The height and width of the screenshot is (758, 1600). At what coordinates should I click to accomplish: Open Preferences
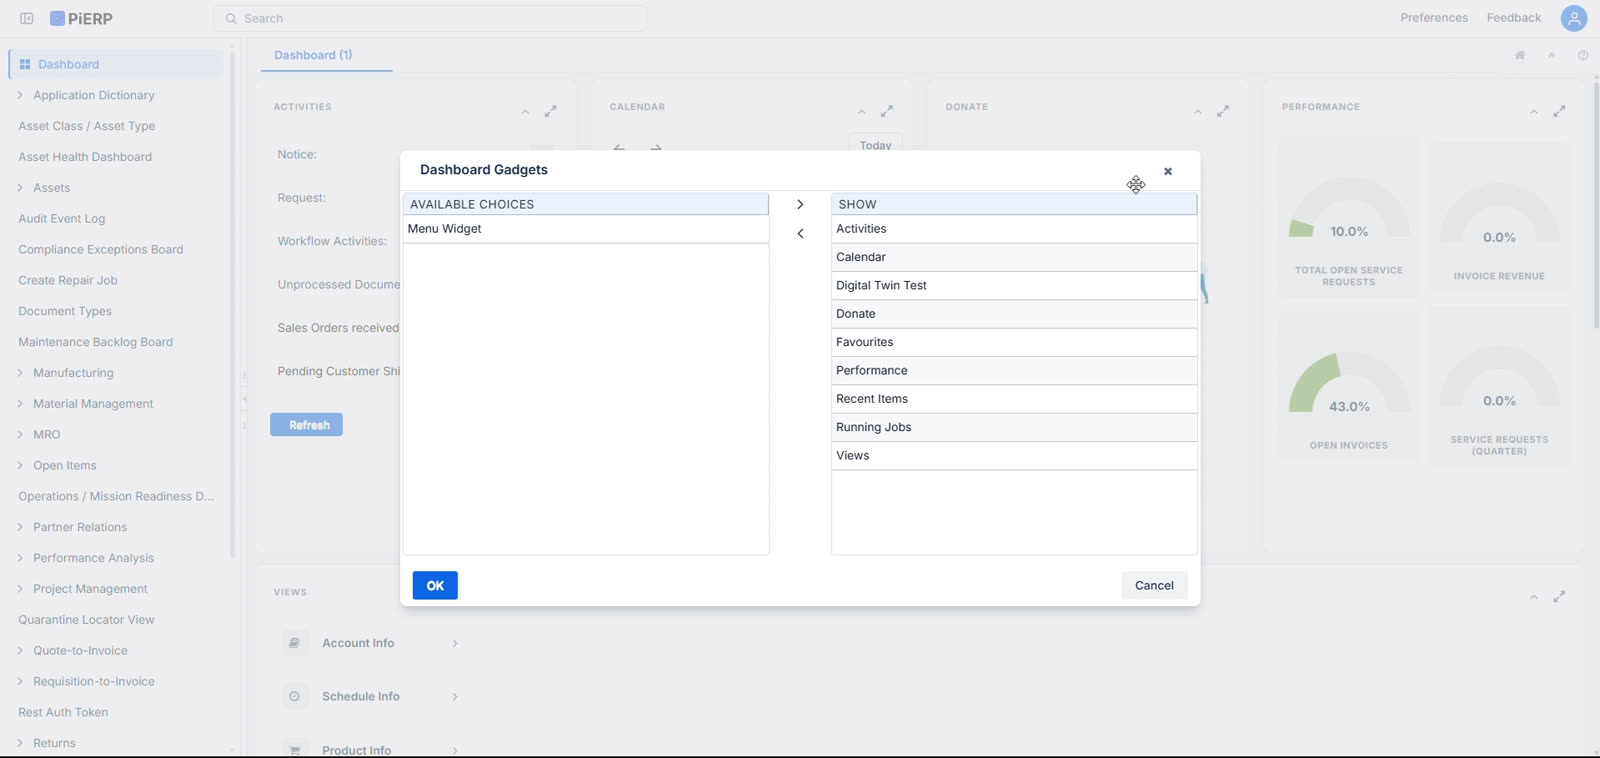point(1434,18)
